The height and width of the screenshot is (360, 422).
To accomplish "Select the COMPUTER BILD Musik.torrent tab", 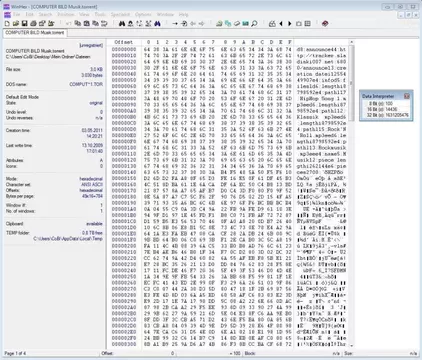I will (35, 33).
